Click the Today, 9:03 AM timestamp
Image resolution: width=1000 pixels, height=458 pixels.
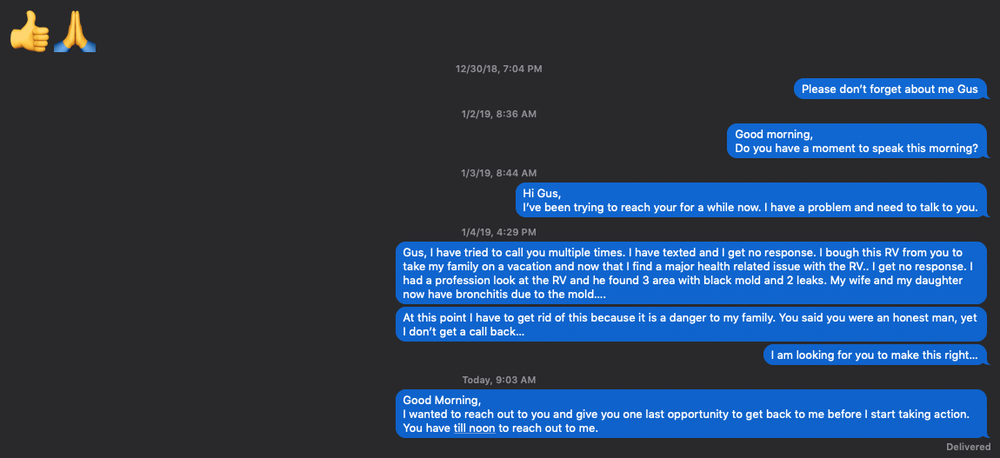coord(498,379)
